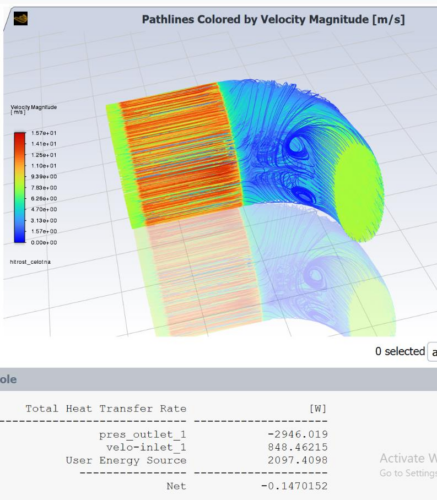Click the '0 selected' status text
The width and height of the screenshot is (437, 500).
pos(400,351)
